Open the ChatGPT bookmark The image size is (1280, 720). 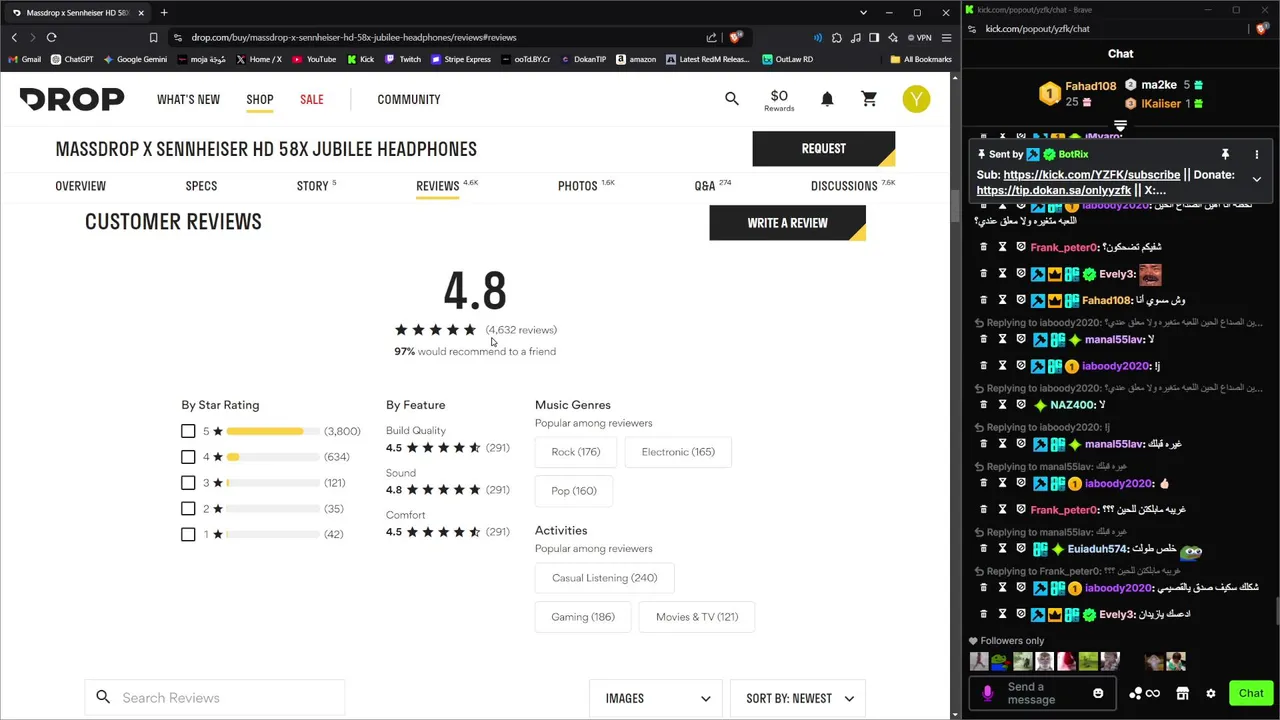tap(71, 59)
